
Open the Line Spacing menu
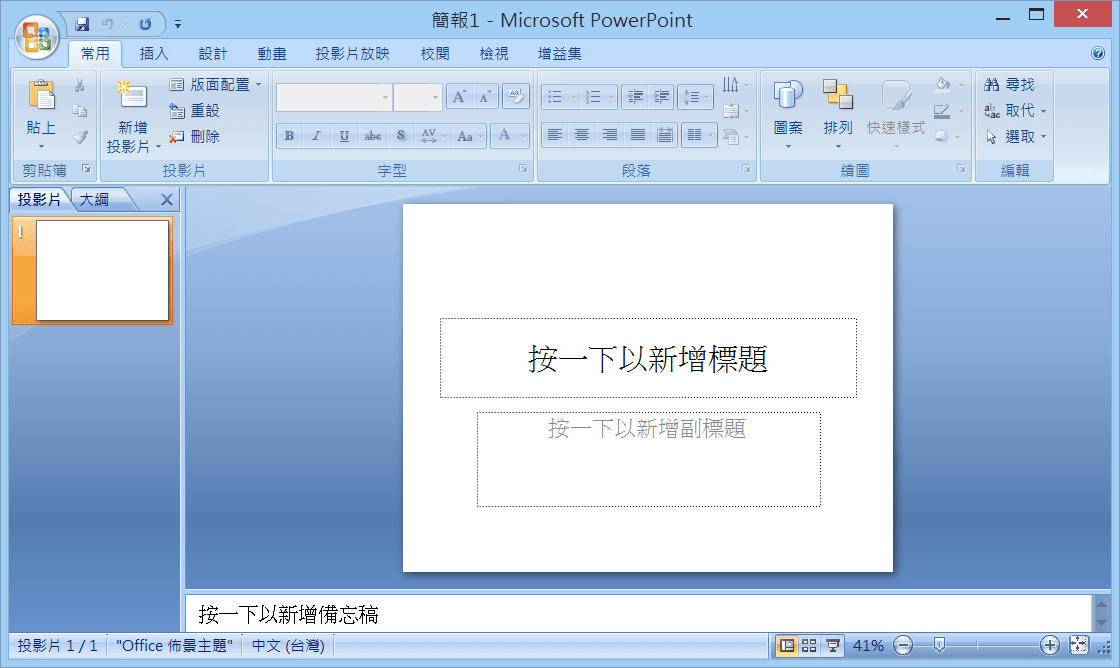695,96
